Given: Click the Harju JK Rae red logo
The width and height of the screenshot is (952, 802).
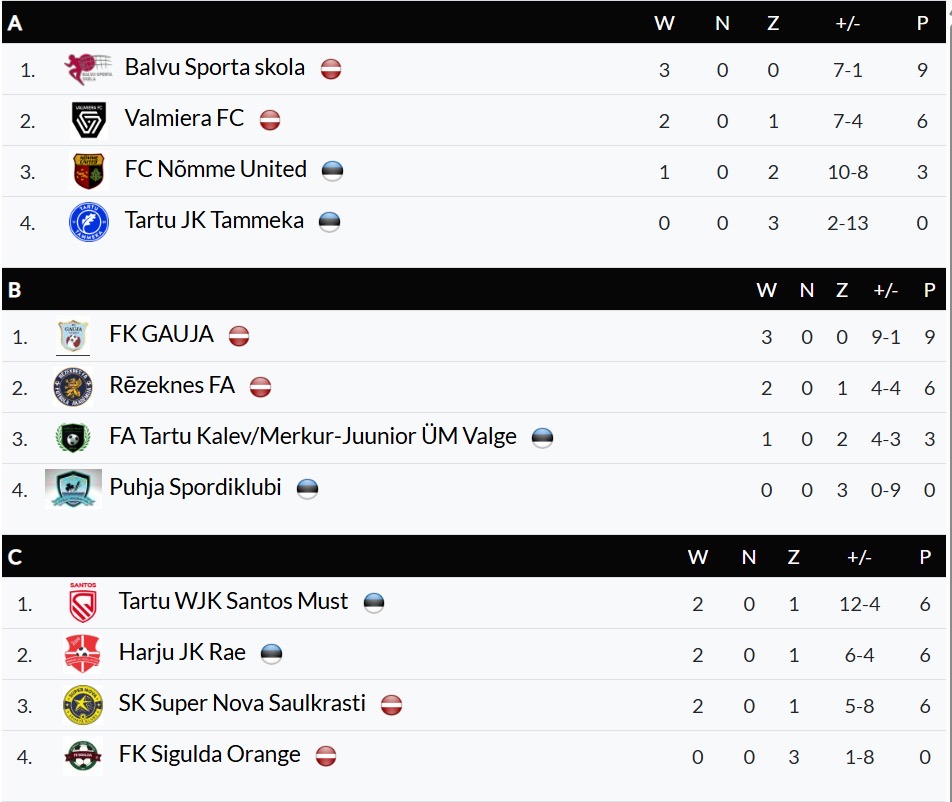Looking at the screenshot, I should [x=82, y=654].
